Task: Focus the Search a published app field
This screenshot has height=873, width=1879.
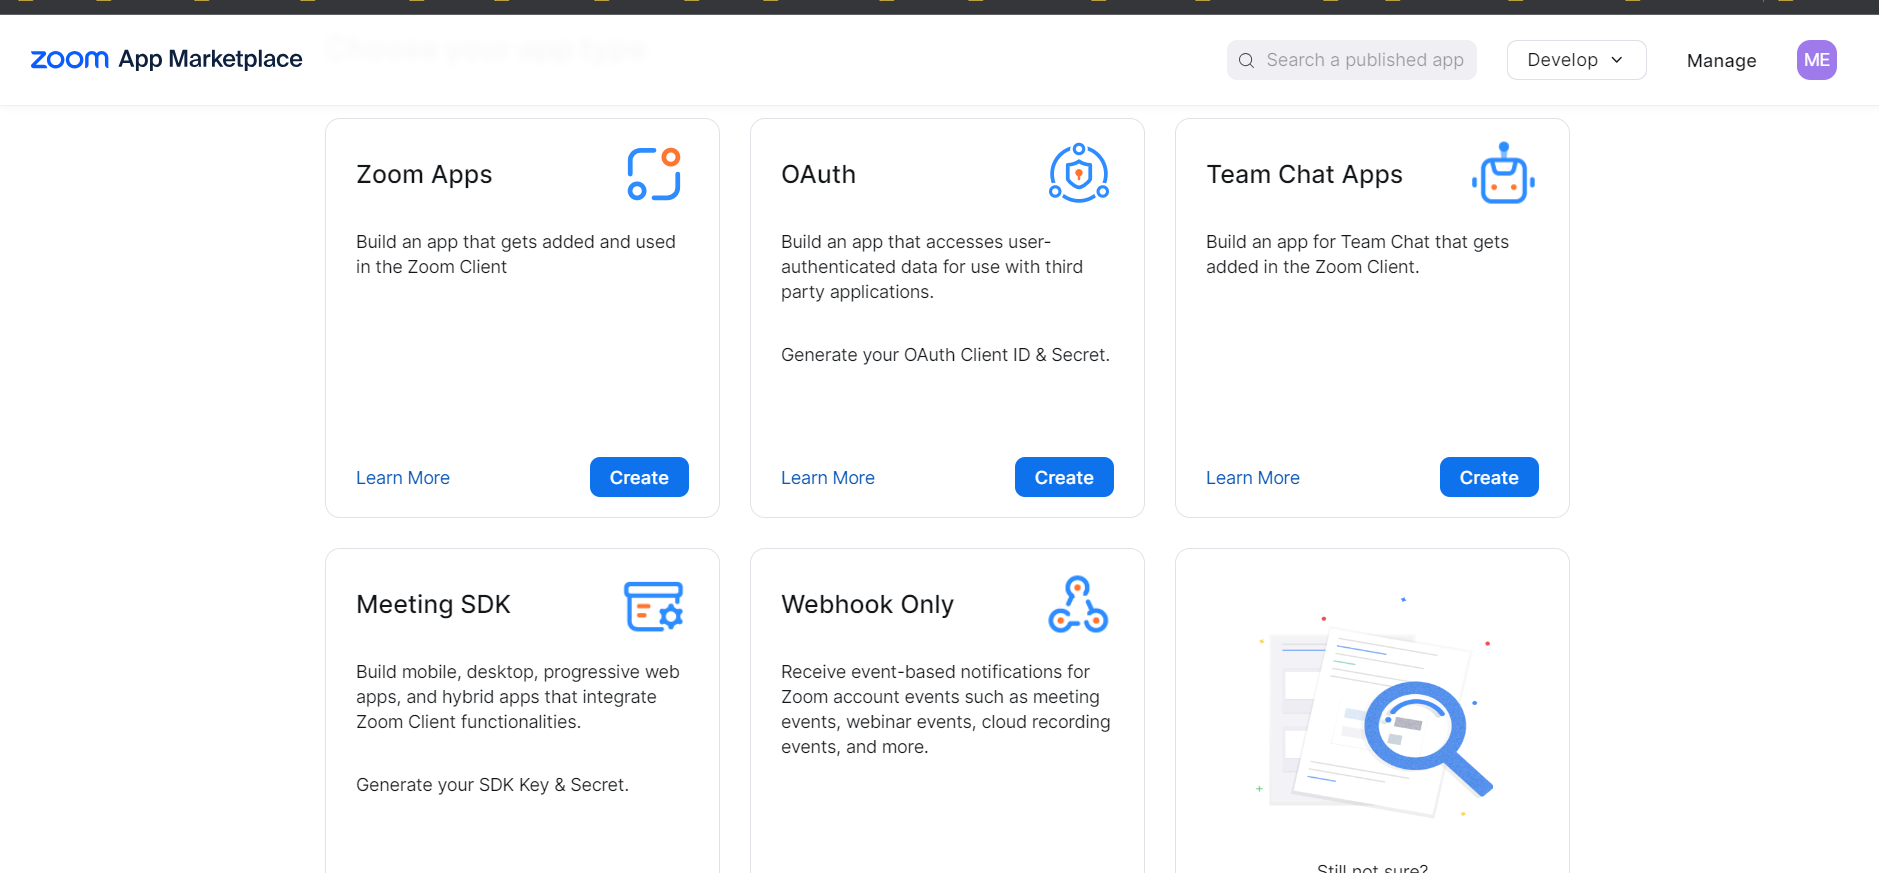Action: coord(1351,60)
